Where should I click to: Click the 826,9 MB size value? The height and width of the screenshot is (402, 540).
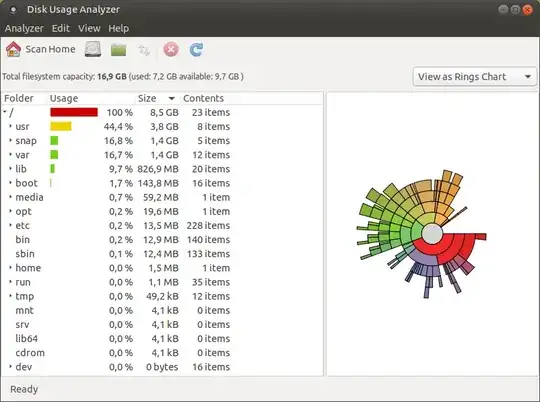click(x=158, y=169)
